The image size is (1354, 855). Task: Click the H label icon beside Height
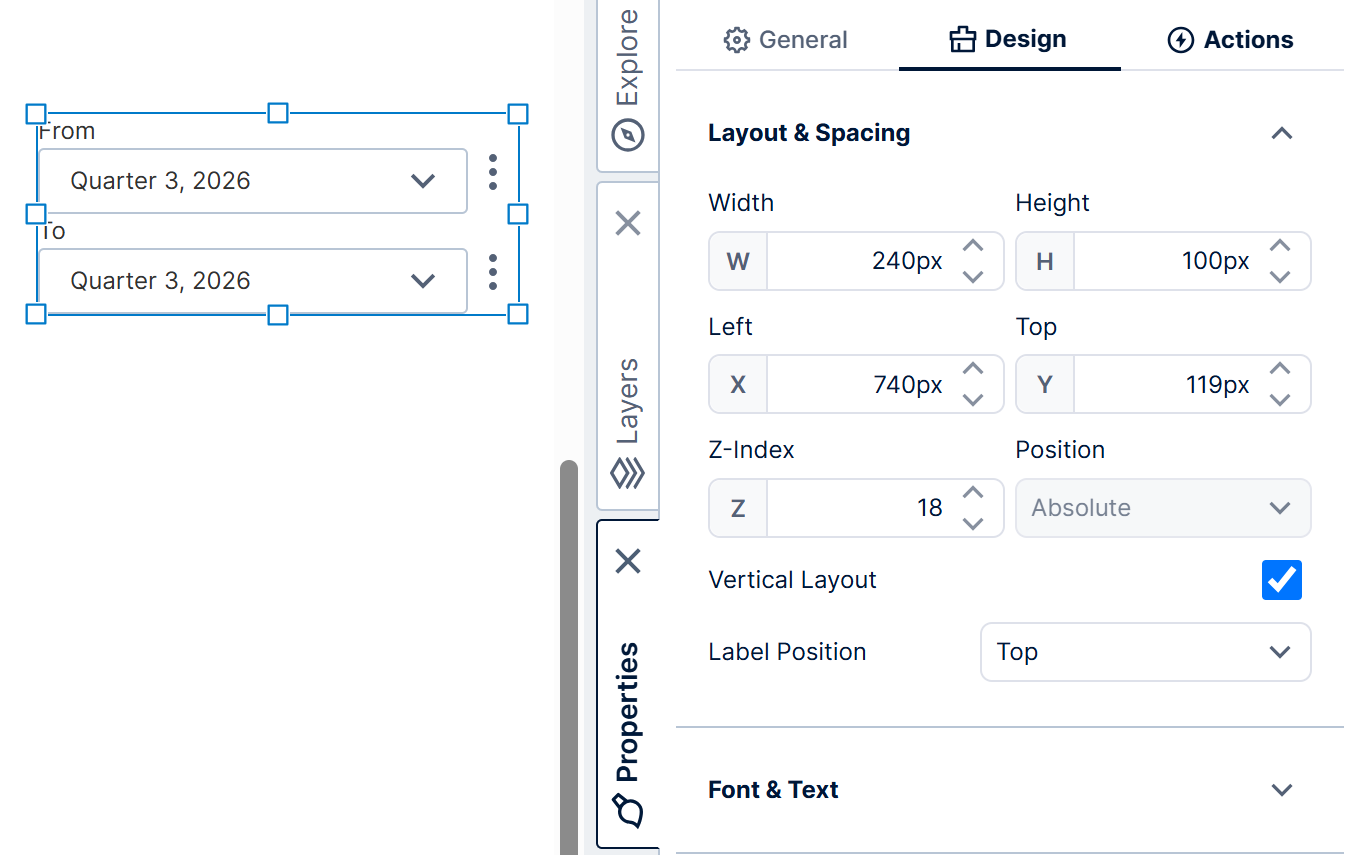point(1045,262)
